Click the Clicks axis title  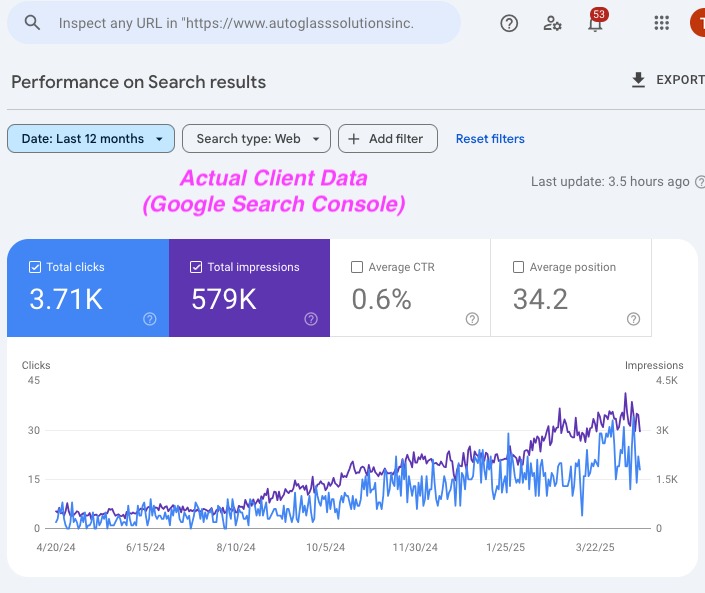36,366
